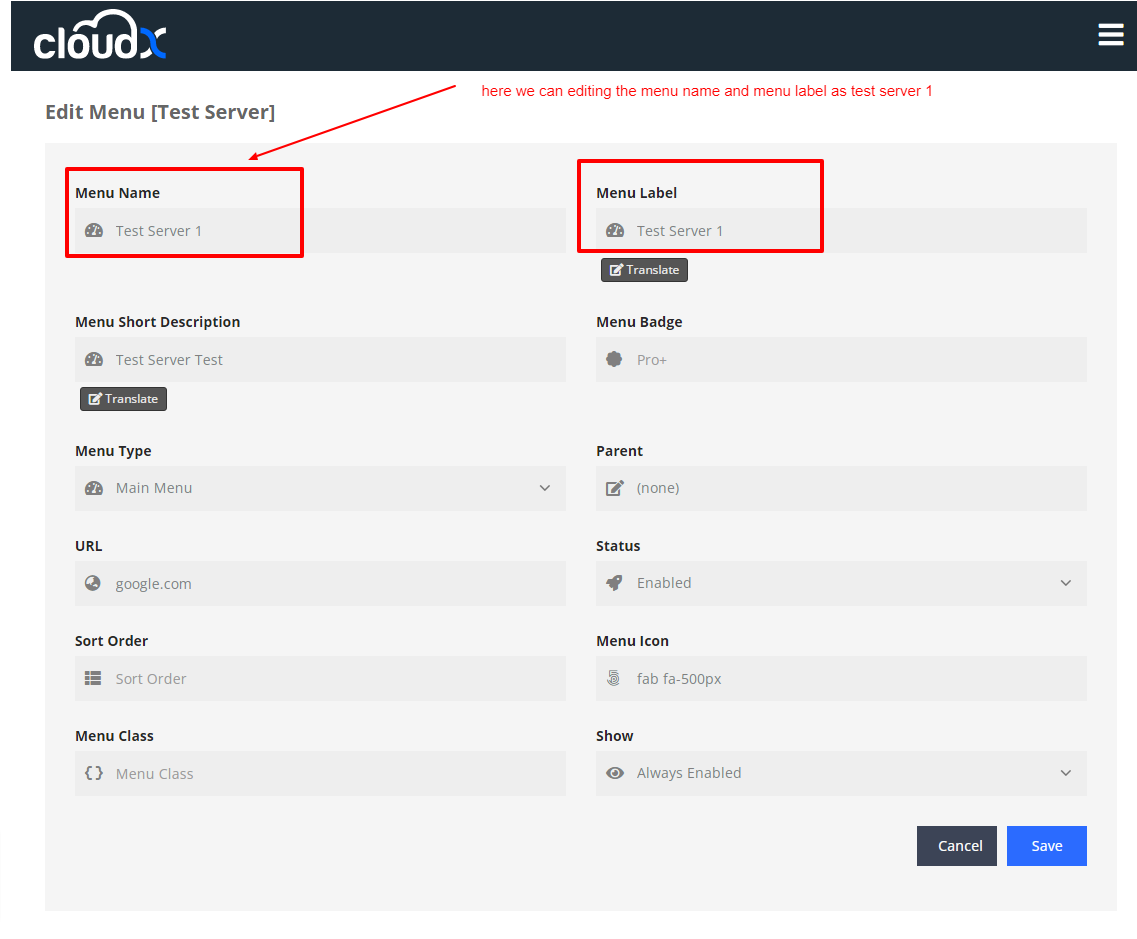Click the cloudX logo
The height and width of the screenshot is (939, 1137).
click(x=100, y=37)
